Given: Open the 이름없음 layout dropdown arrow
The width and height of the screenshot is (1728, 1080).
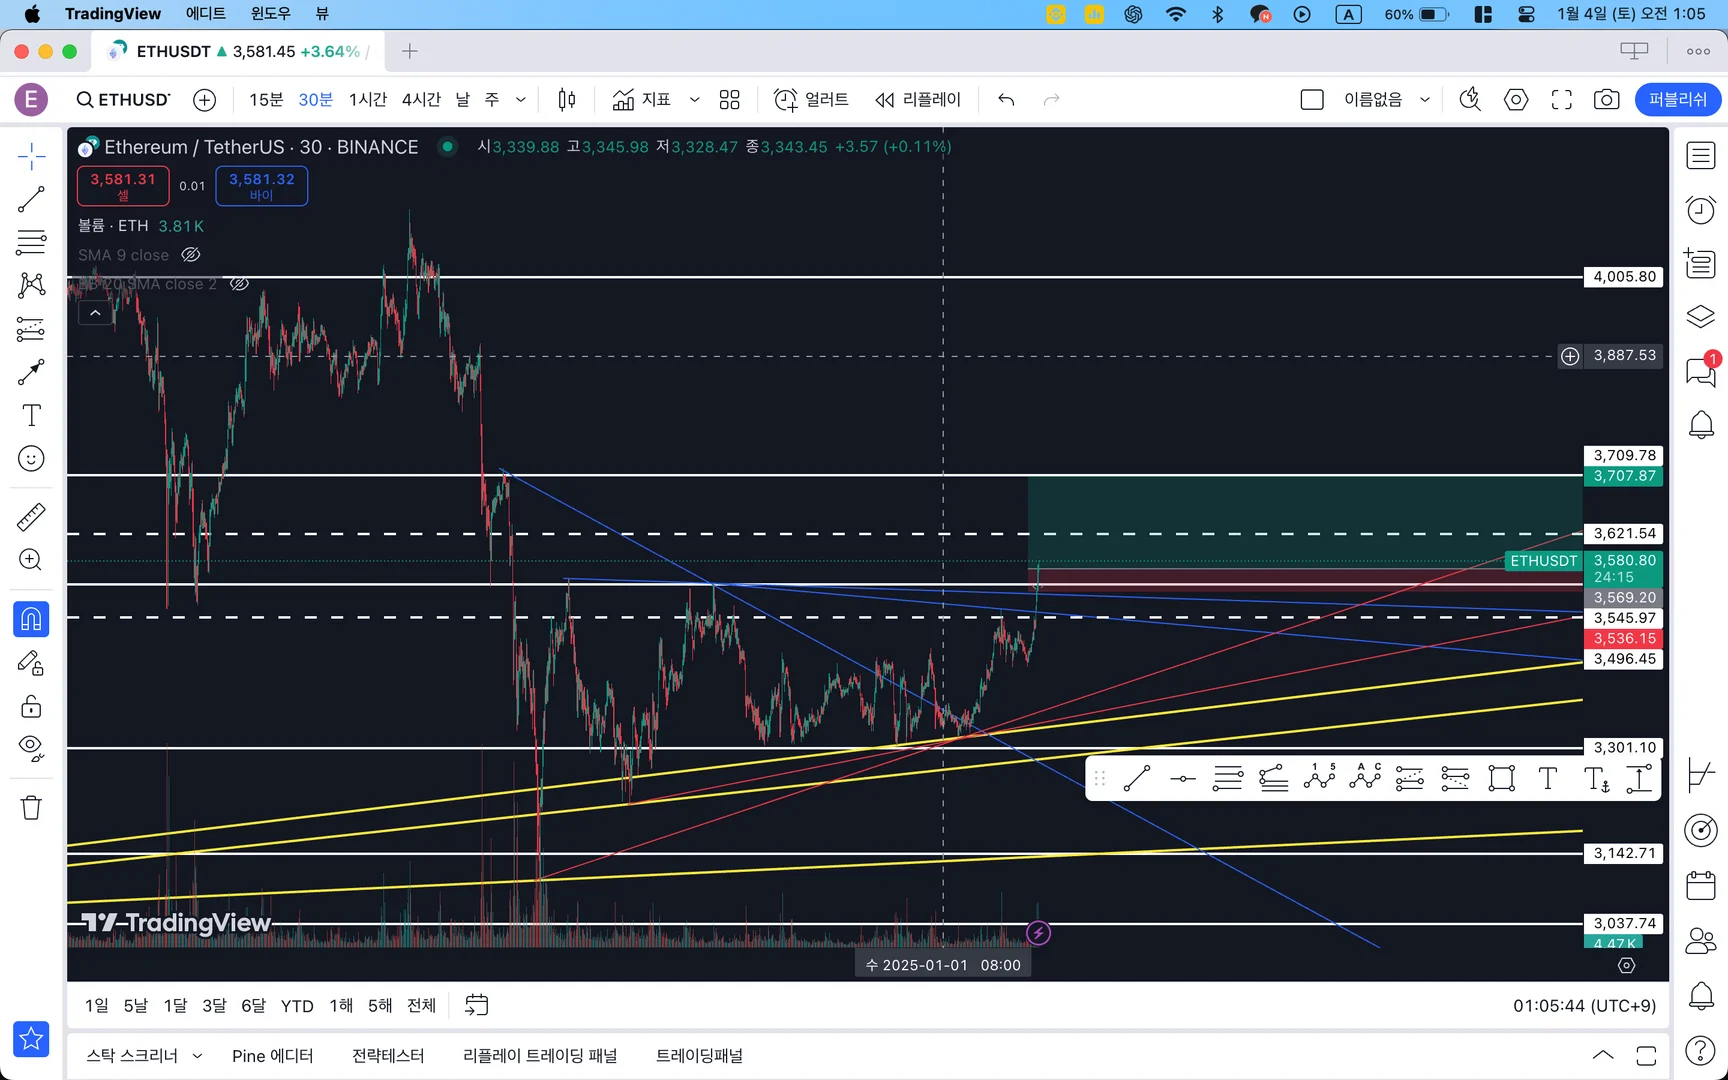Looking at the screenshot, I should pos(1425,99).
